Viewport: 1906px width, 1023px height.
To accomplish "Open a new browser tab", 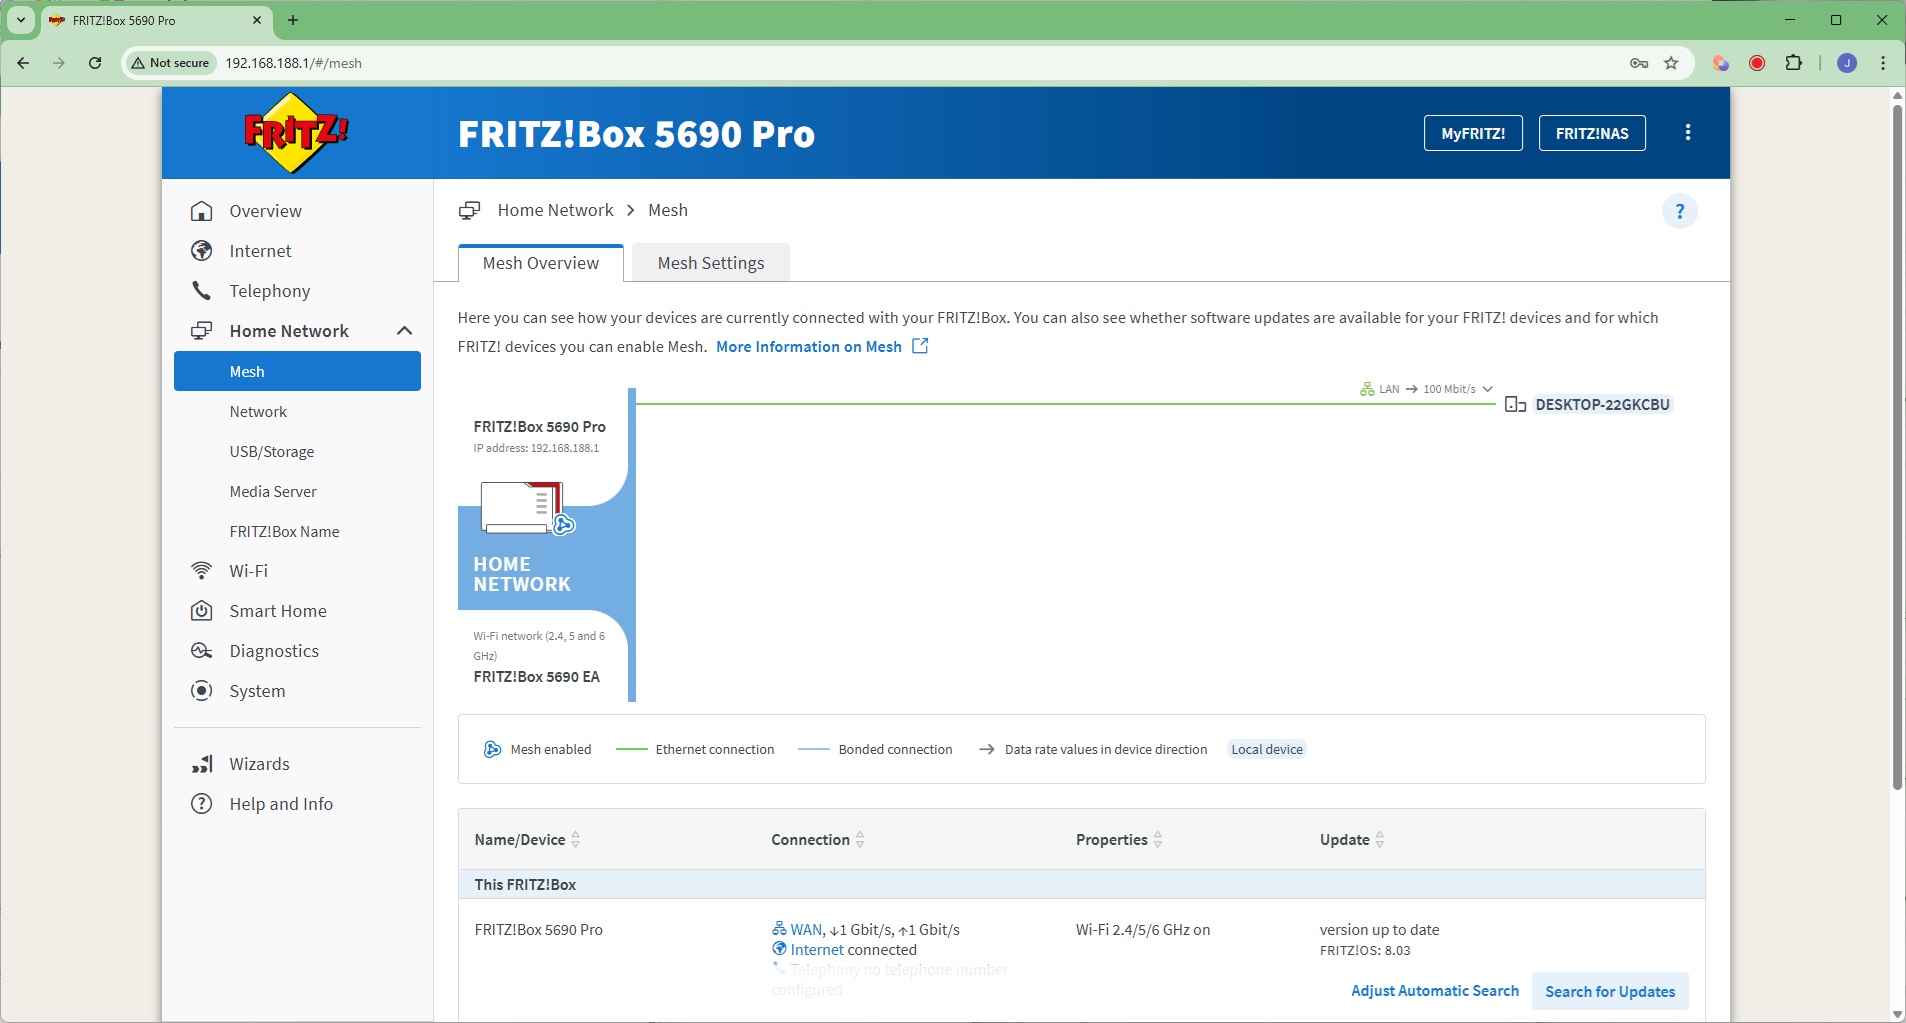I will [x=293, y=20].
